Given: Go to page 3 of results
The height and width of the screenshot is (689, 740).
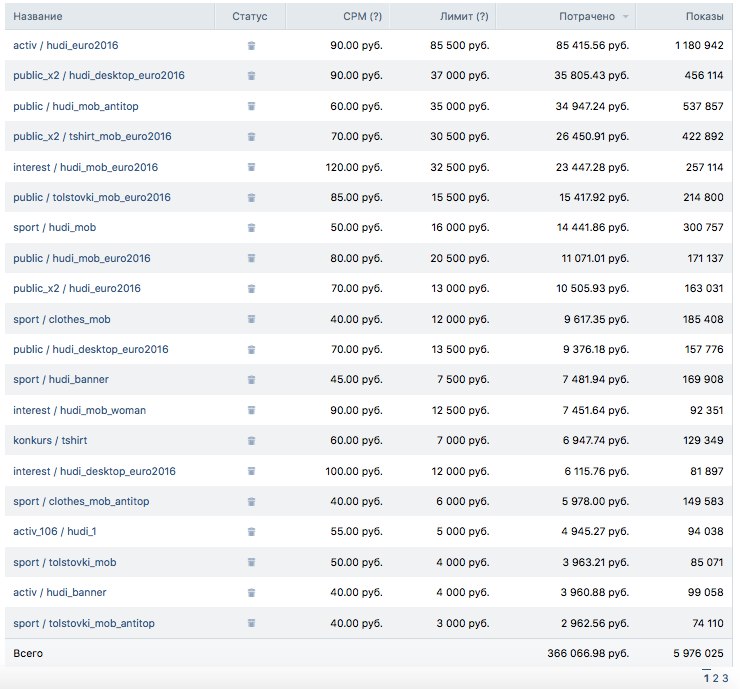Looking at the screenshot, I should tap(725, 678).
